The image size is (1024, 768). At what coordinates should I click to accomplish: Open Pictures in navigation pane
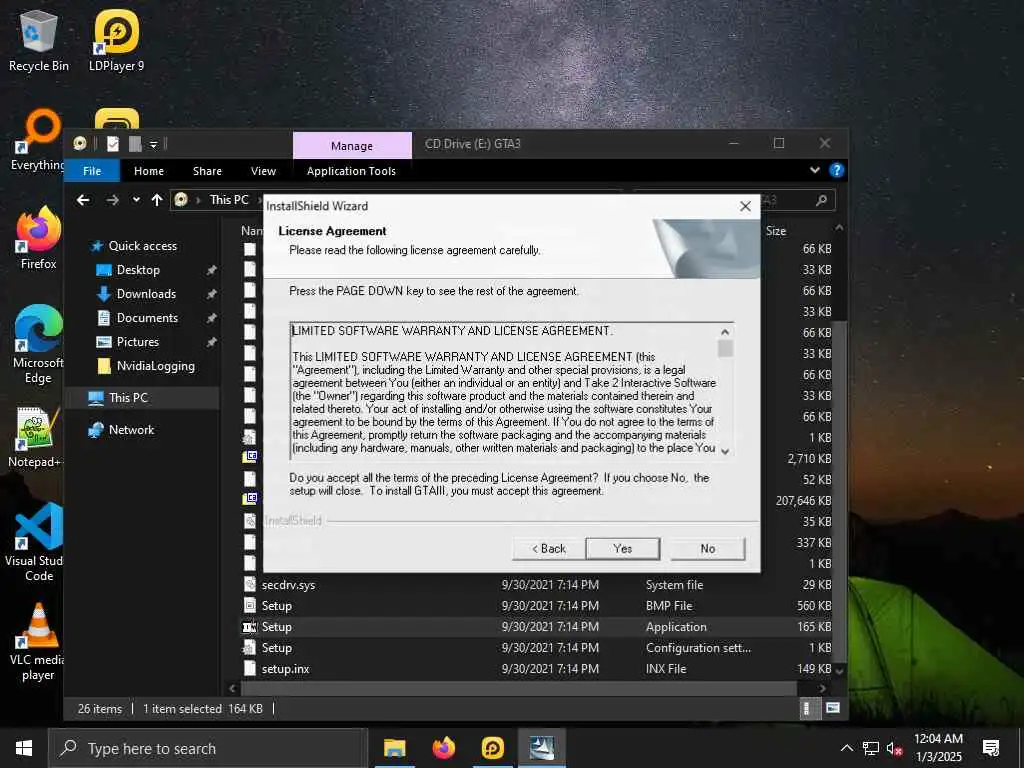point(137,342)
